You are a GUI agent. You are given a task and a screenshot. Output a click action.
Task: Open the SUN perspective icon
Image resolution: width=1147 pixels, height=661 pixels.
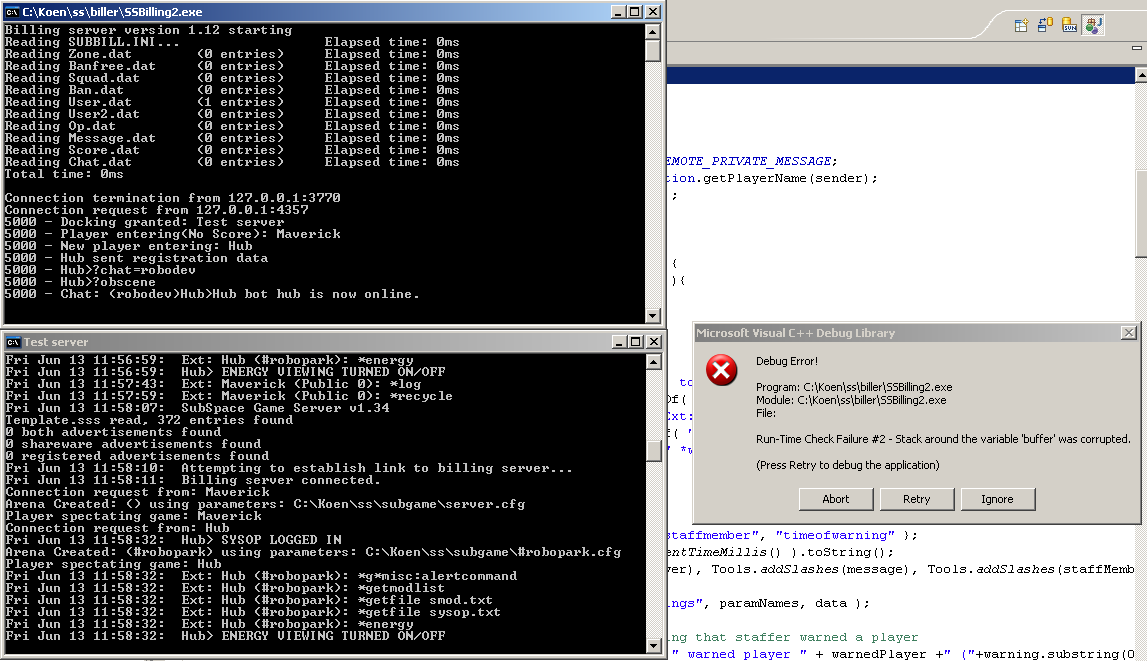point(1069,25)
